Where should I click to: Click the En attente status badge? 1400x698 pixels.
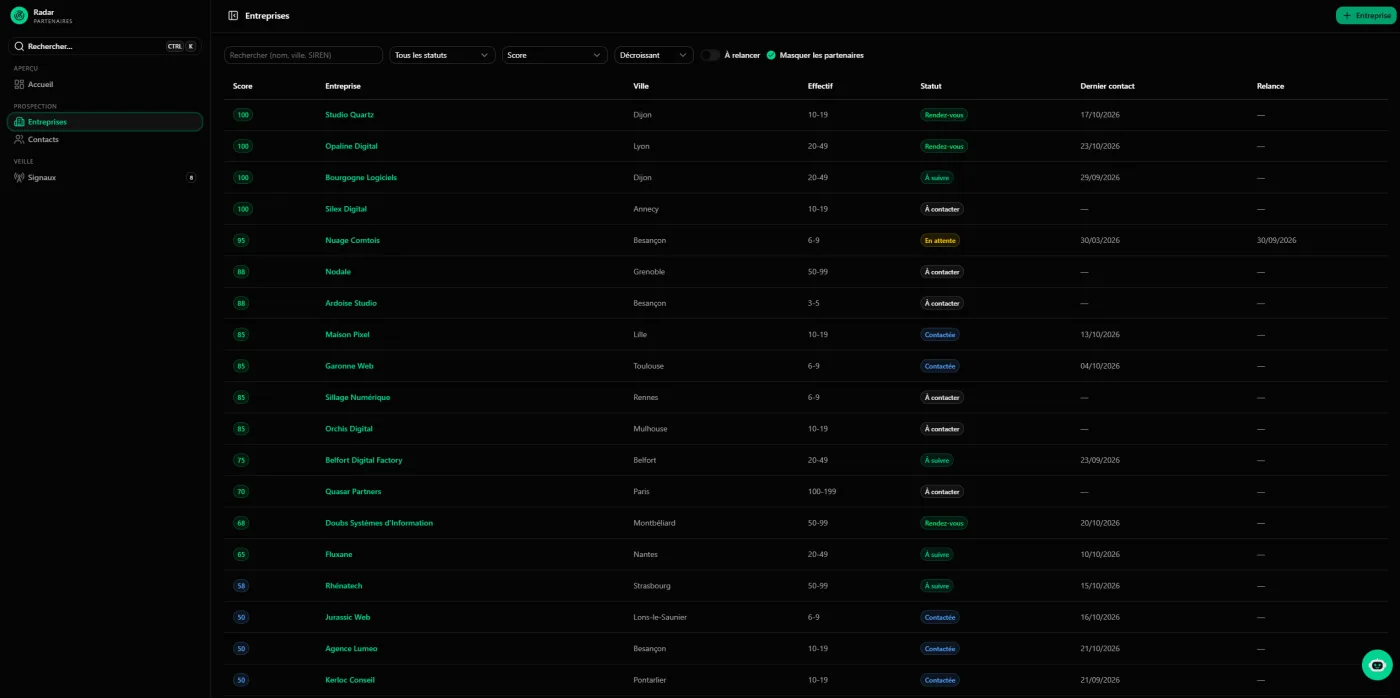940,240
